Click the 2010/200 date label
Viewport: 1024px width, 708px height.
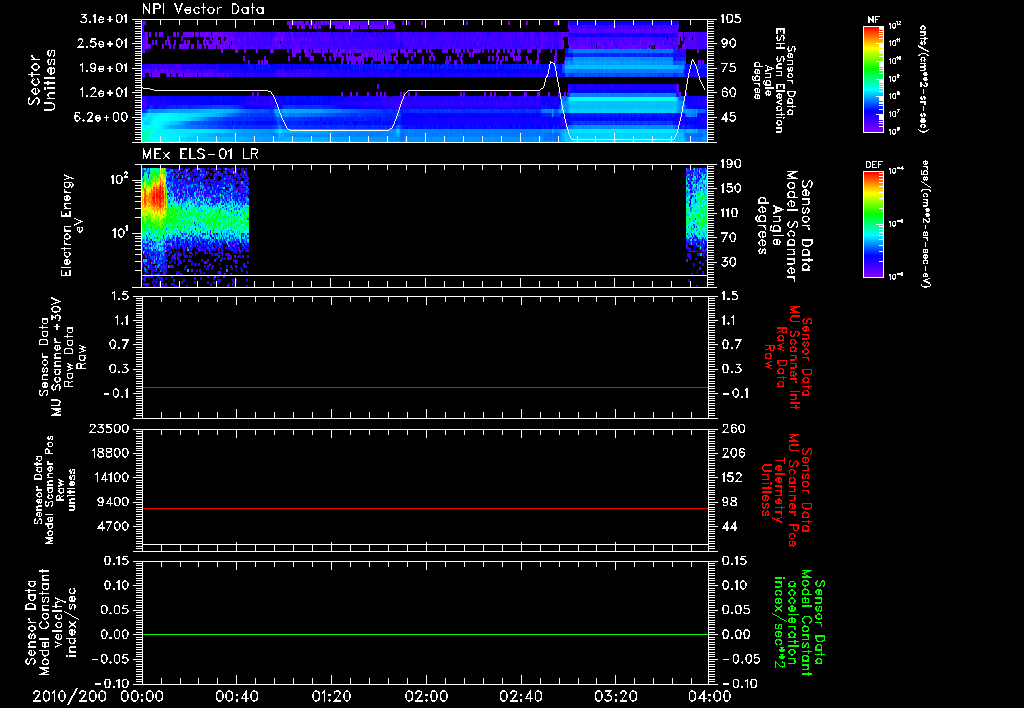click(68, 696)
